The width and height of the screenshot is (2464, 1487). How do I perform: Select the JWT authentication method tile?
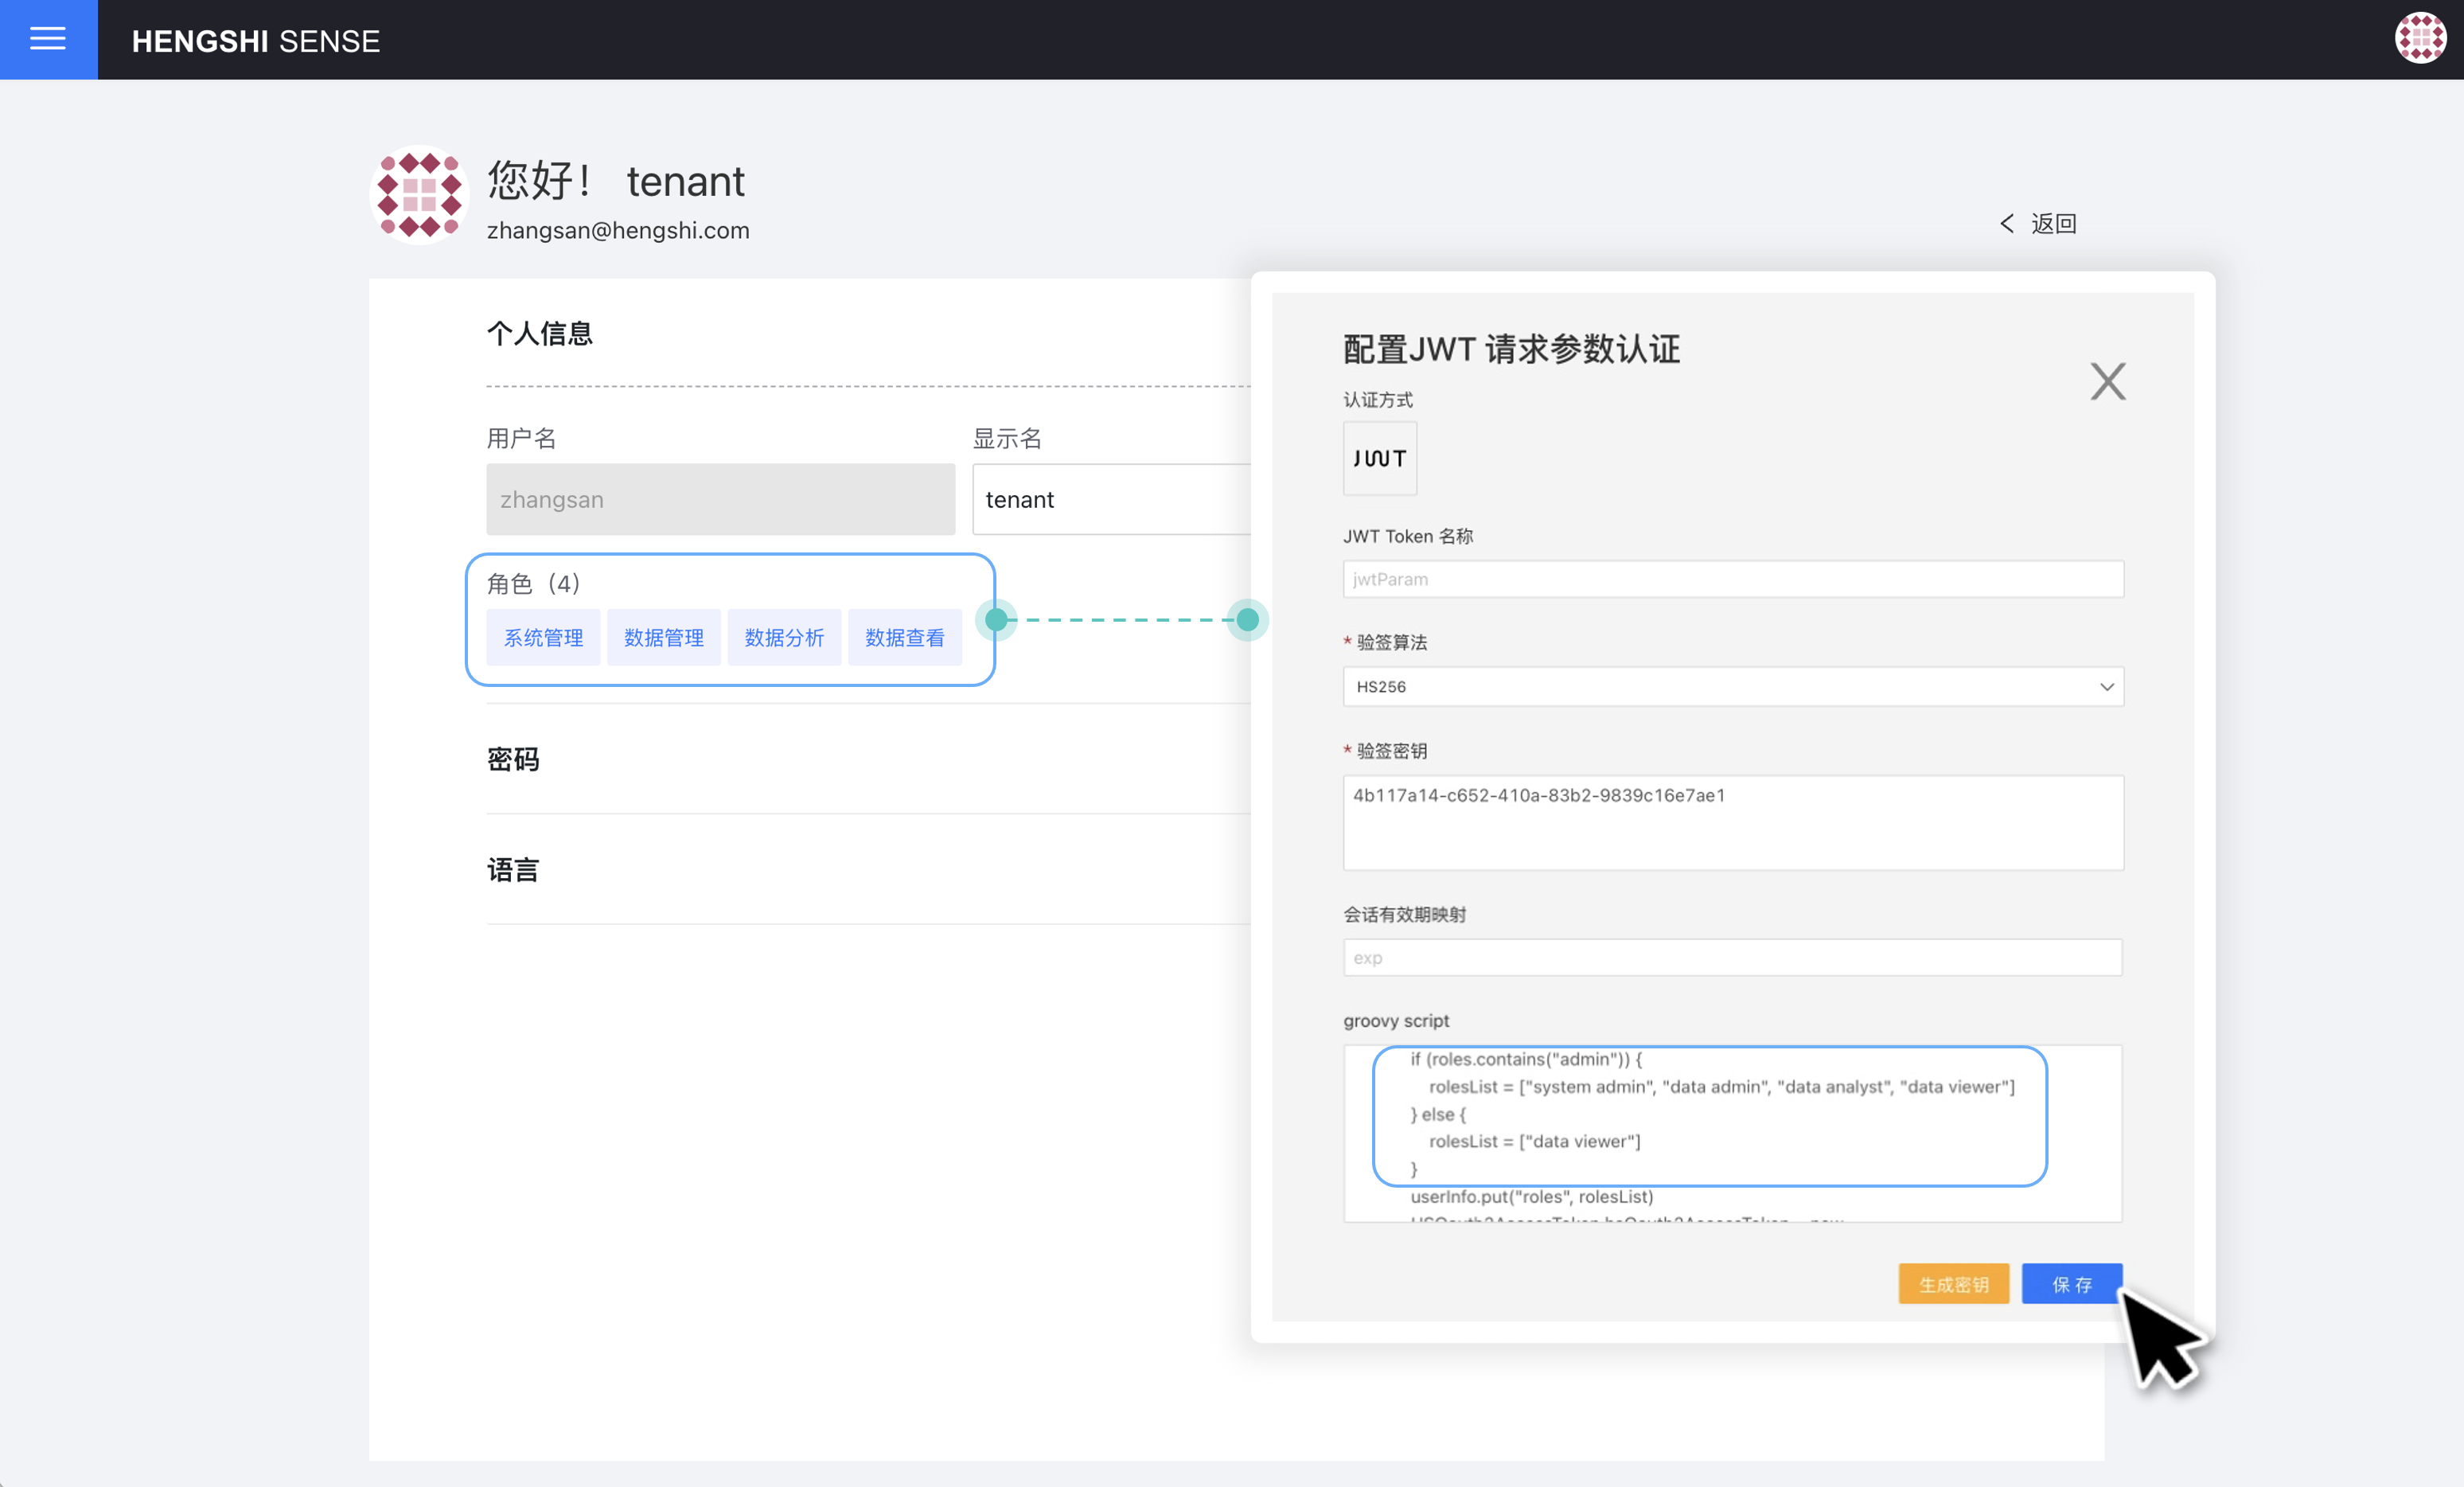[x=1379, y=458]
